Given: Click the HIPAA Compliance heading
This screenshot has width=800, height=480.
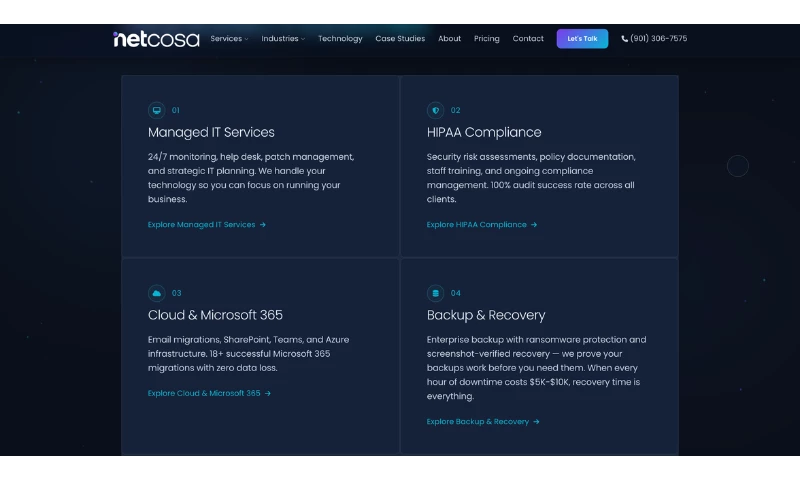Looking at the screenshot, I should [x=484, y=133].
